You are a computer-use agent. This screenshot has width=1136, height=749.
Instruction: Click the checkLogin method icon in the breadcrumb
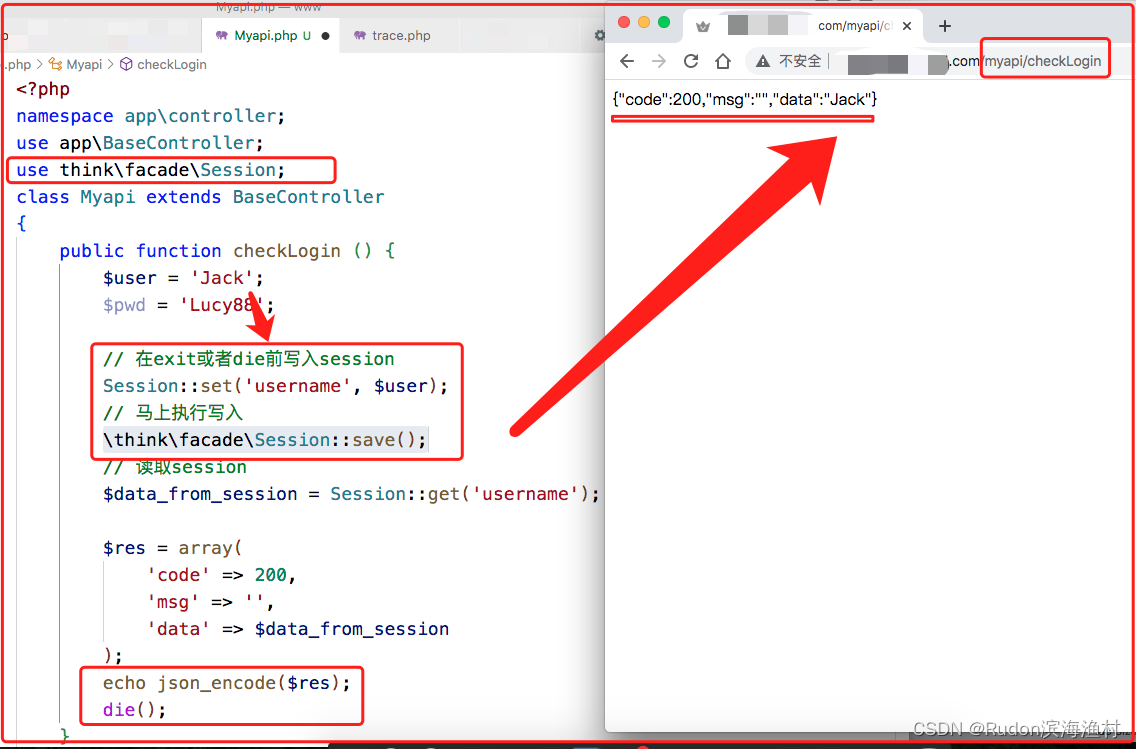127,64
